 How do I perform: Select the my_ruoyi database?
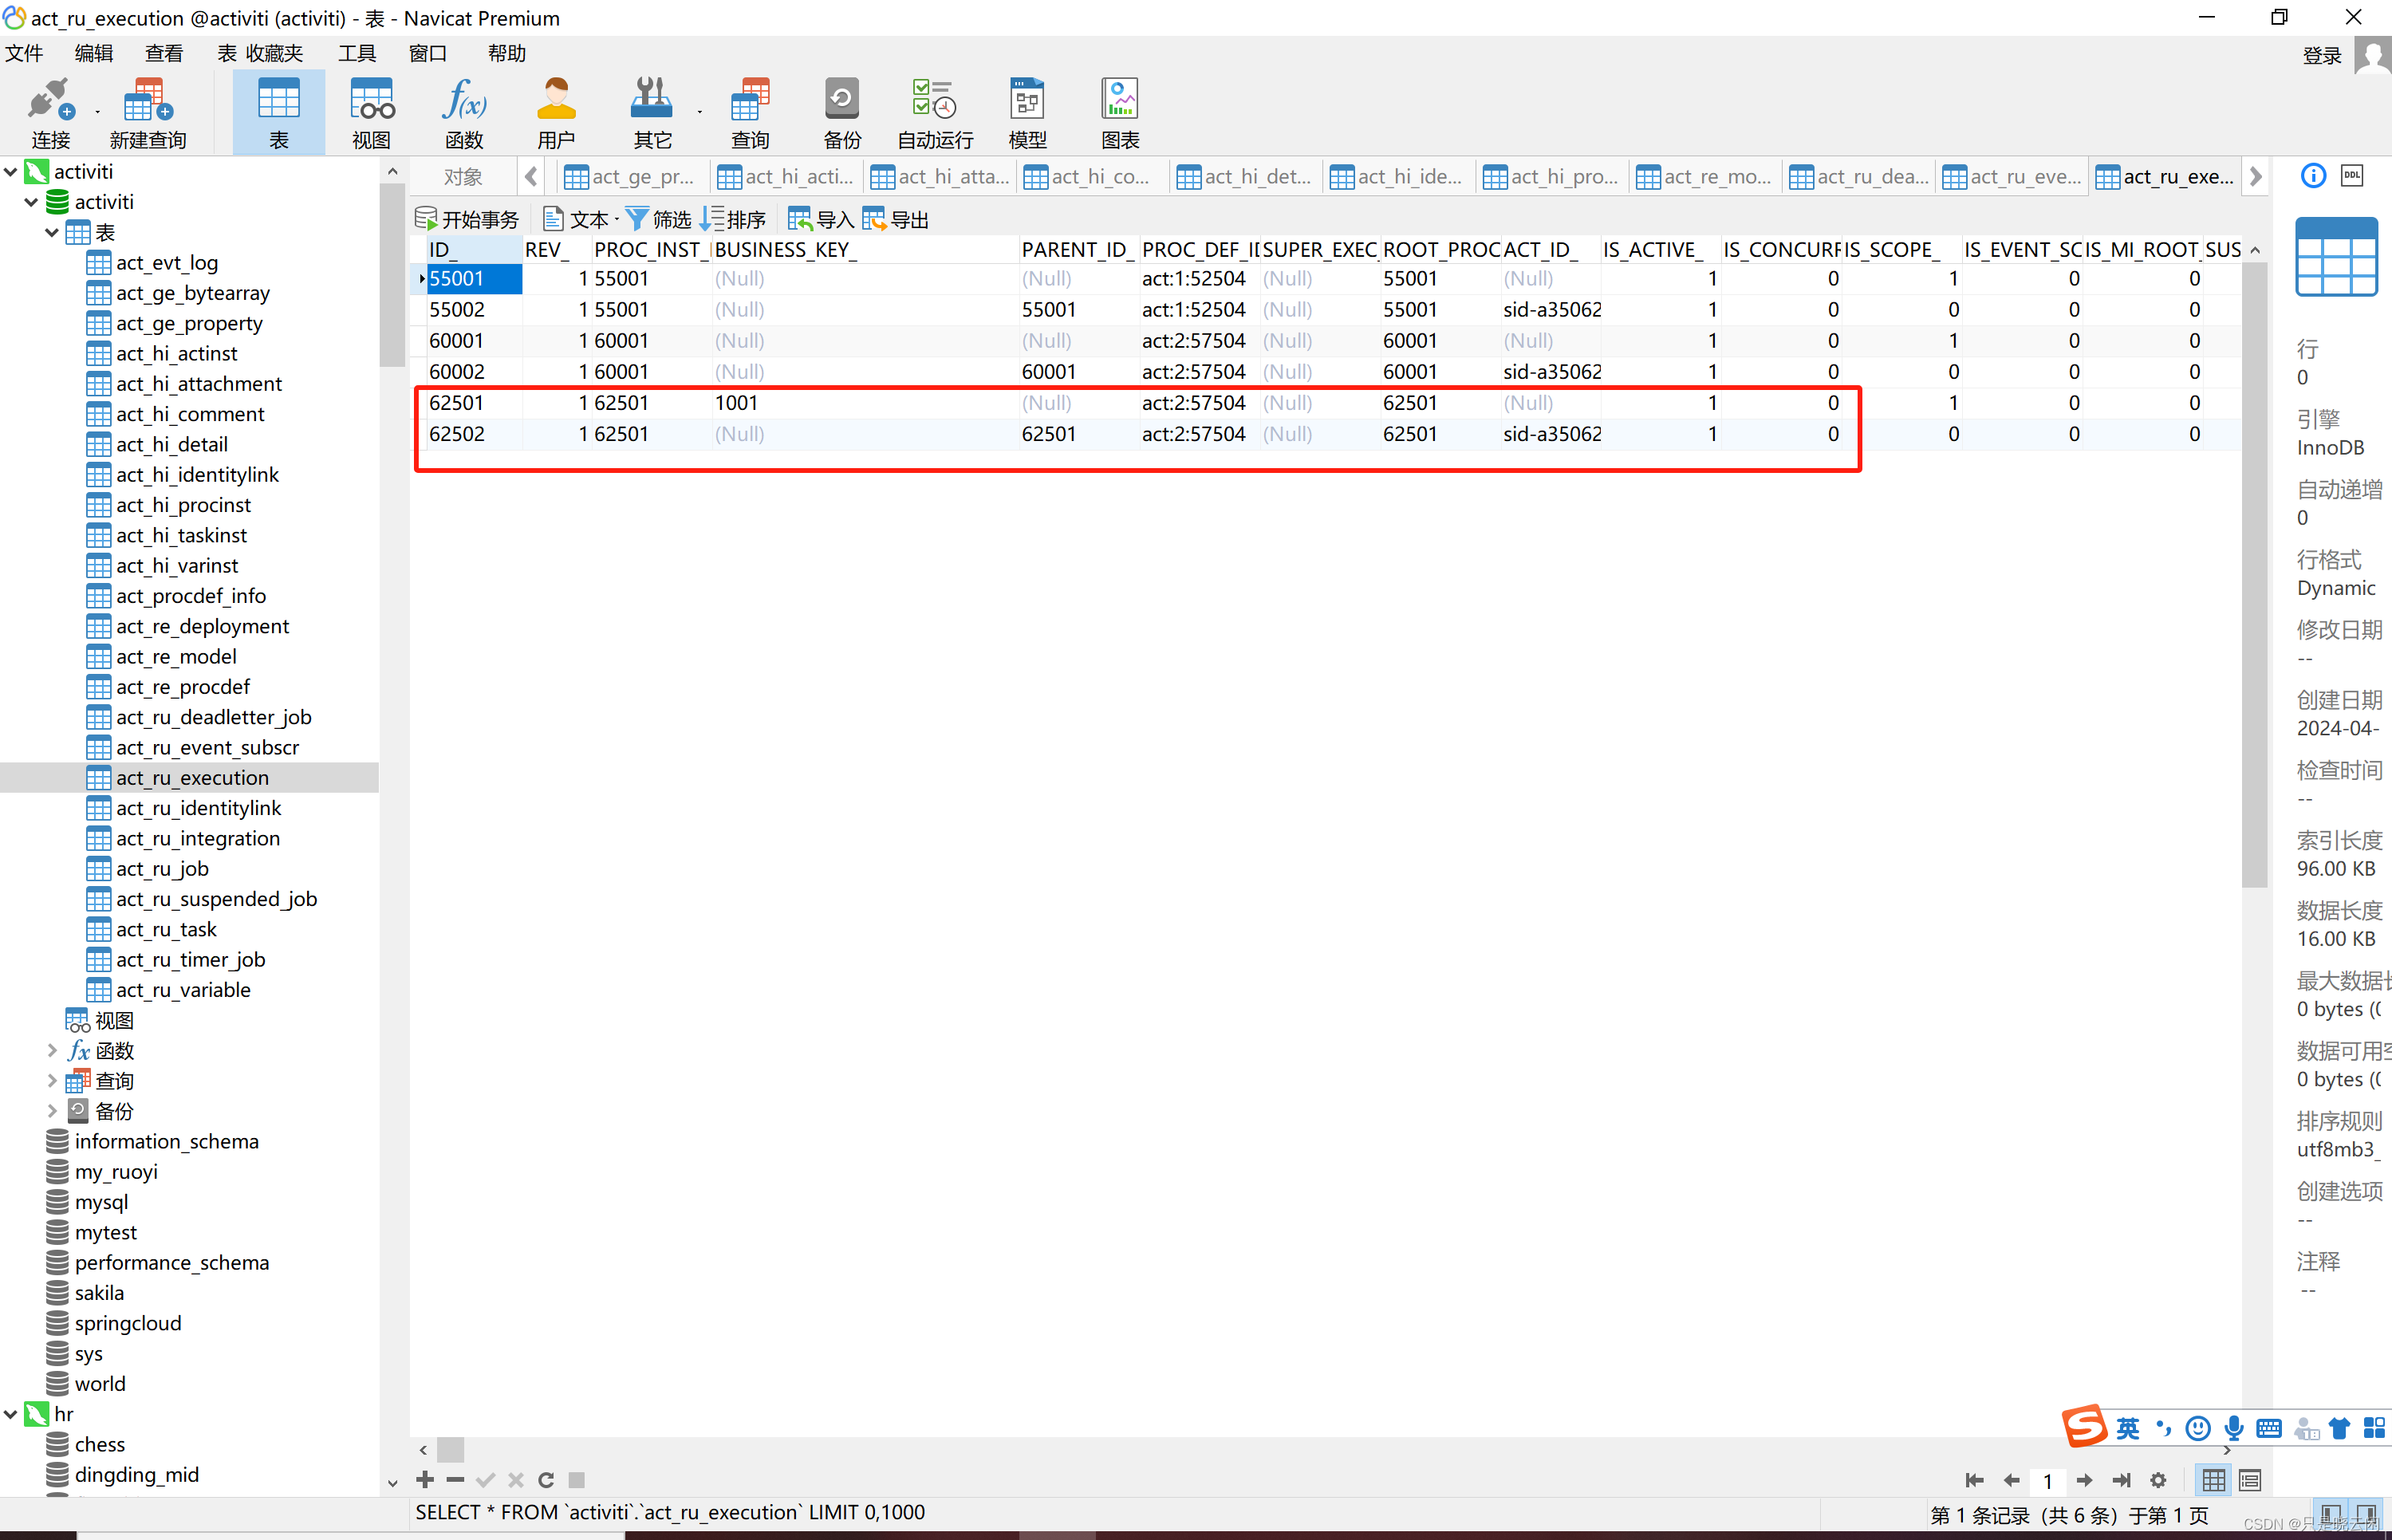click(x=115, y=1172)
